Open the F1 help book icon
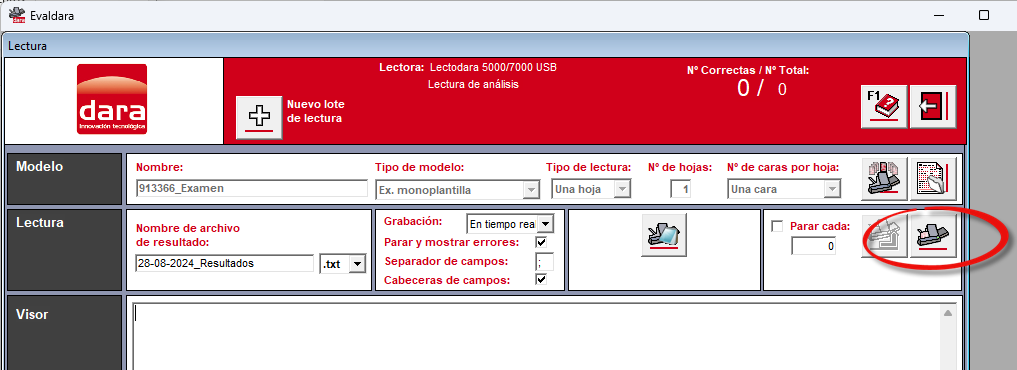Image resolution: width=1017 pixels, height=370 pixels. [x=883, y=106]
